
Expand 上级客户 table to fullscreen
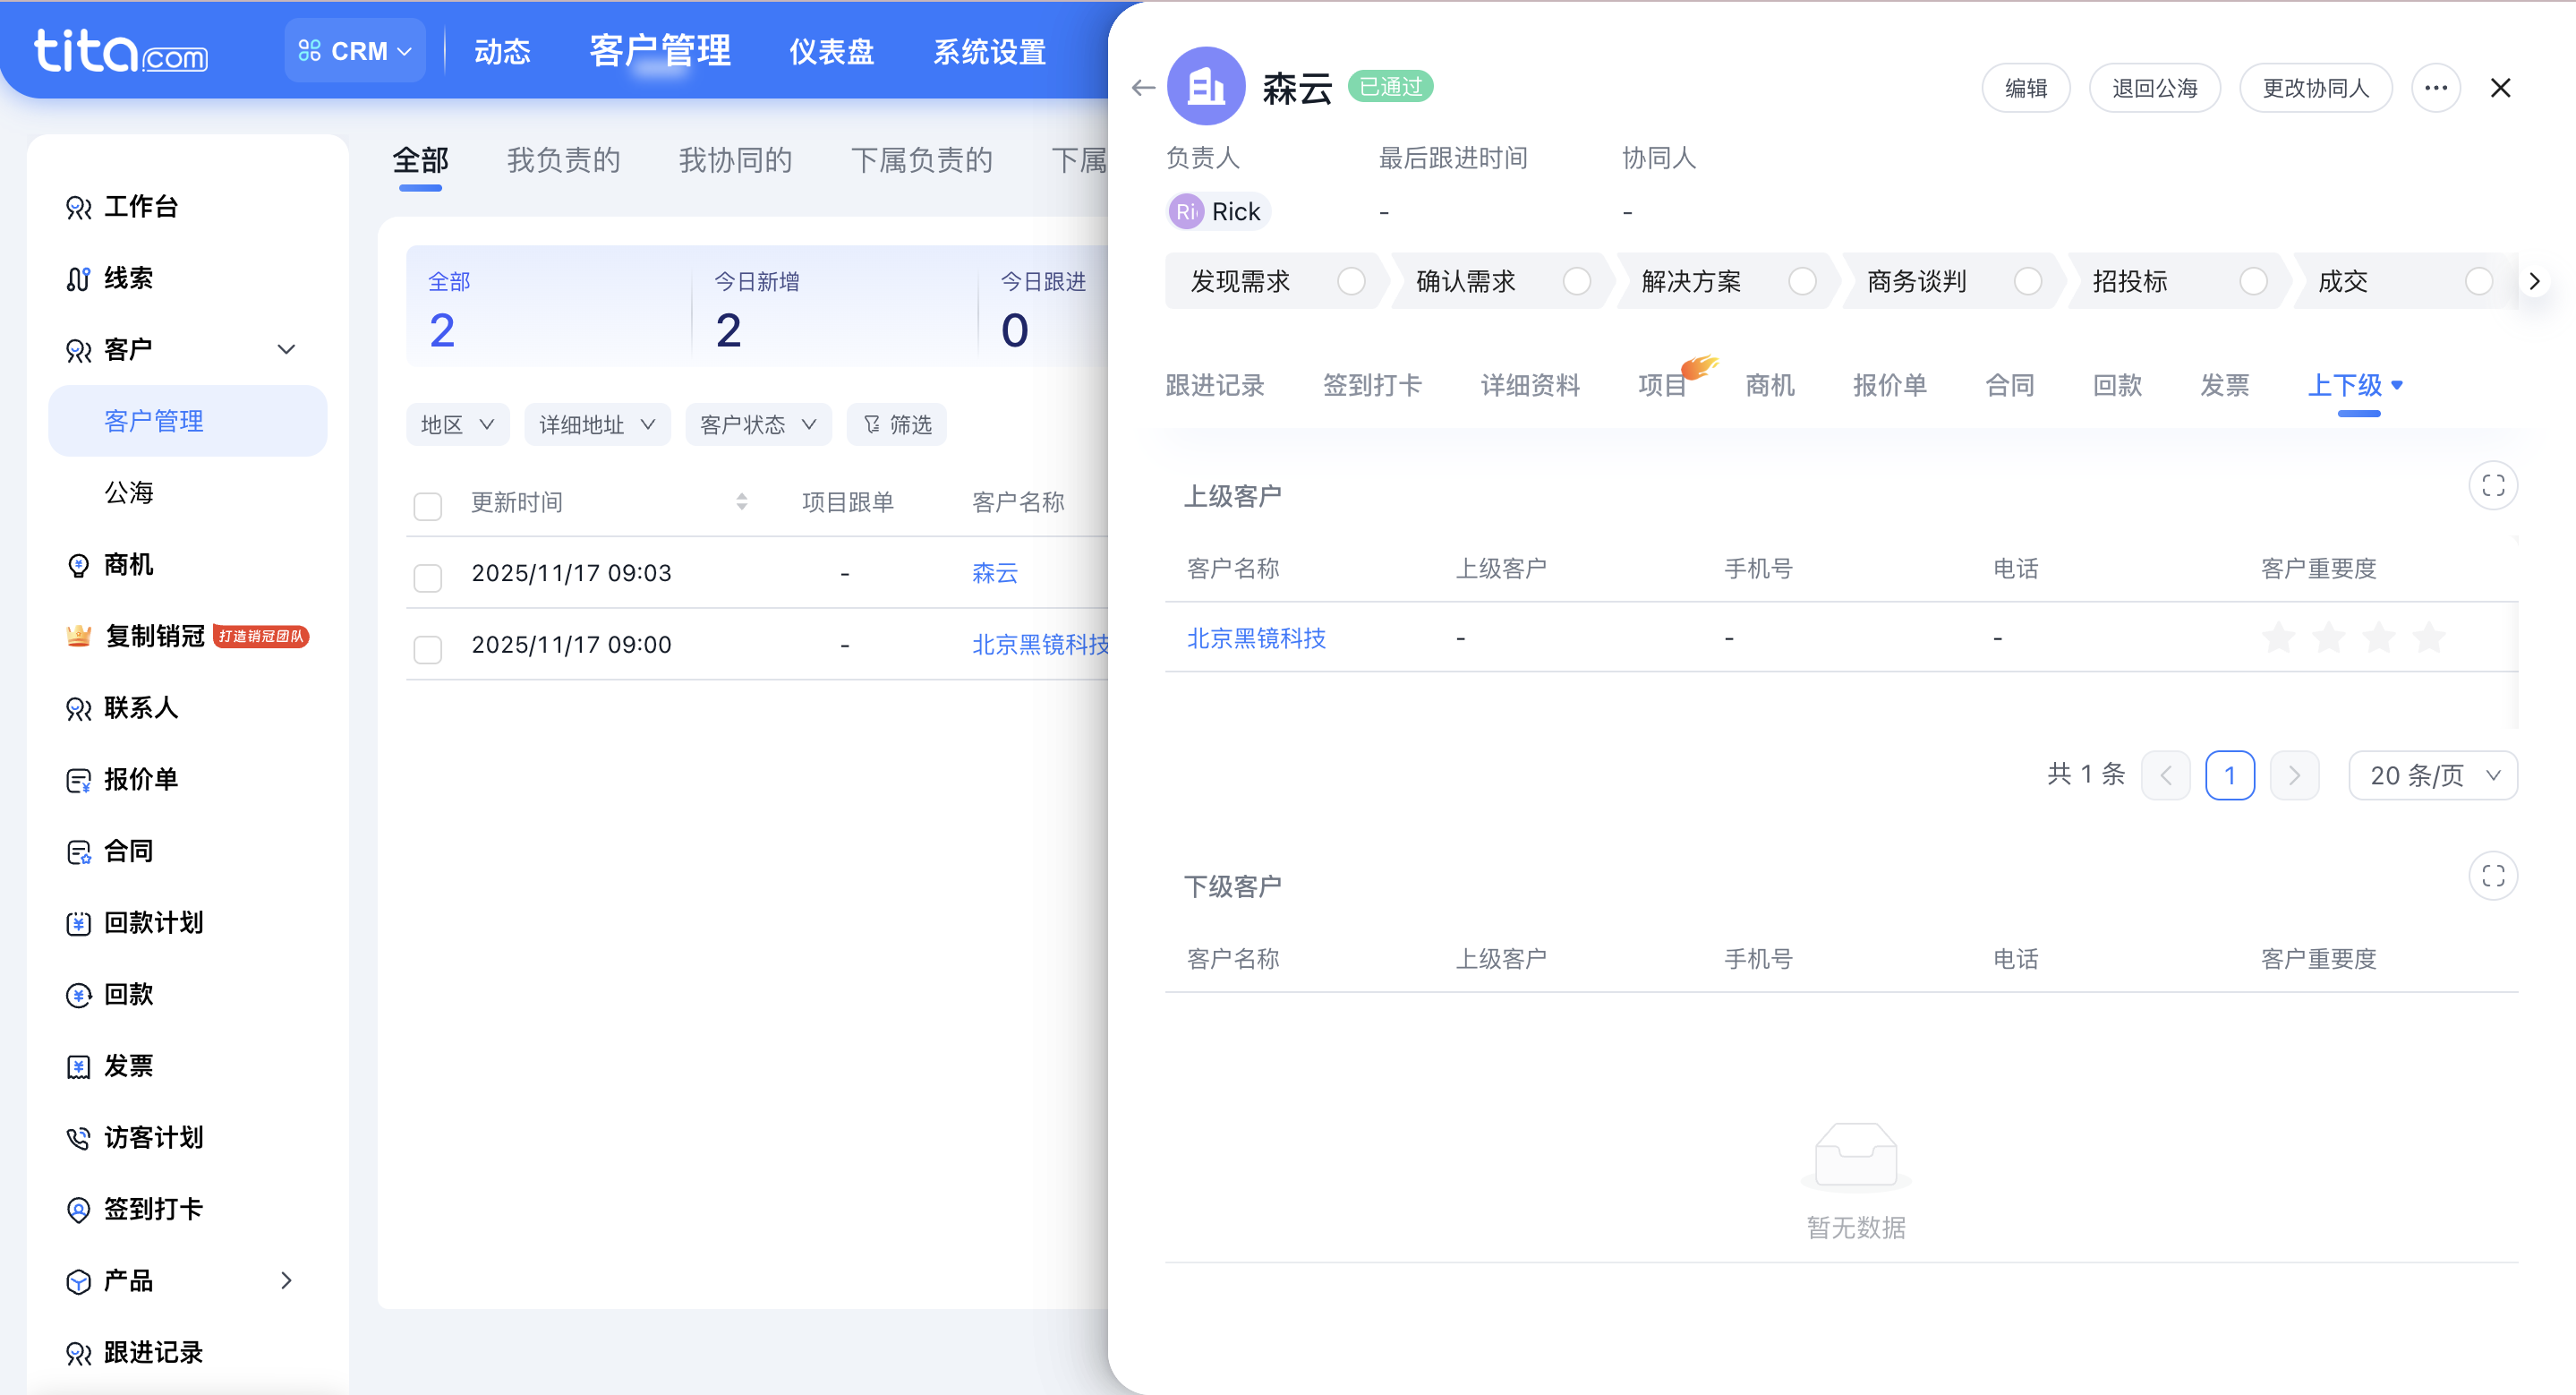click(x=2494, y=485)
